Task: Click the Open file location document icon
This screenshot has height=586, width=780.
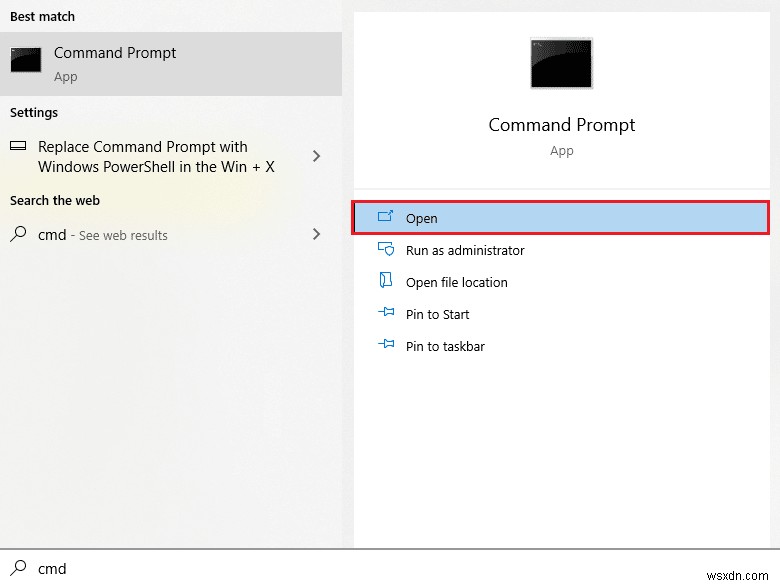Action: (x=386, y=281)
